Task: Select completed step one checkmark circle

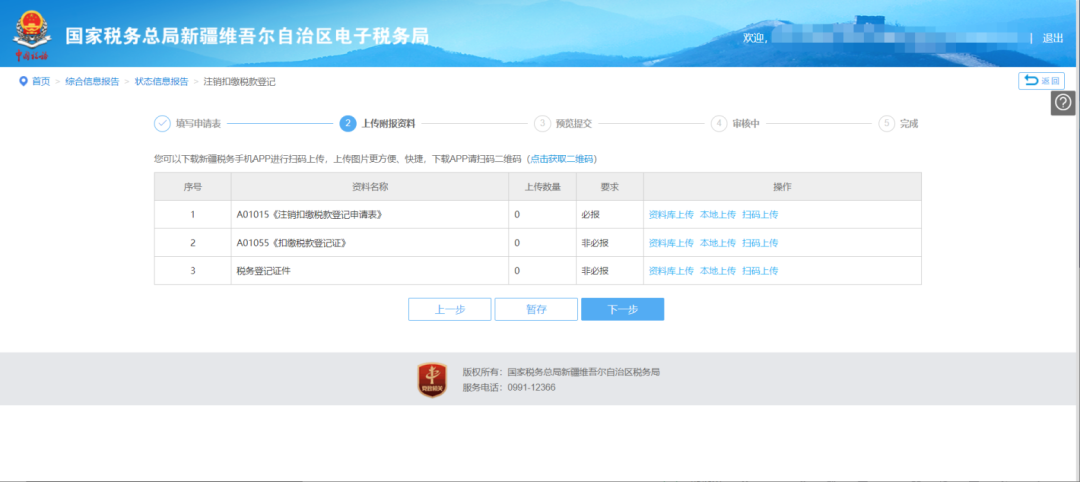Action: pyautogui.click(x=162, y=123)
